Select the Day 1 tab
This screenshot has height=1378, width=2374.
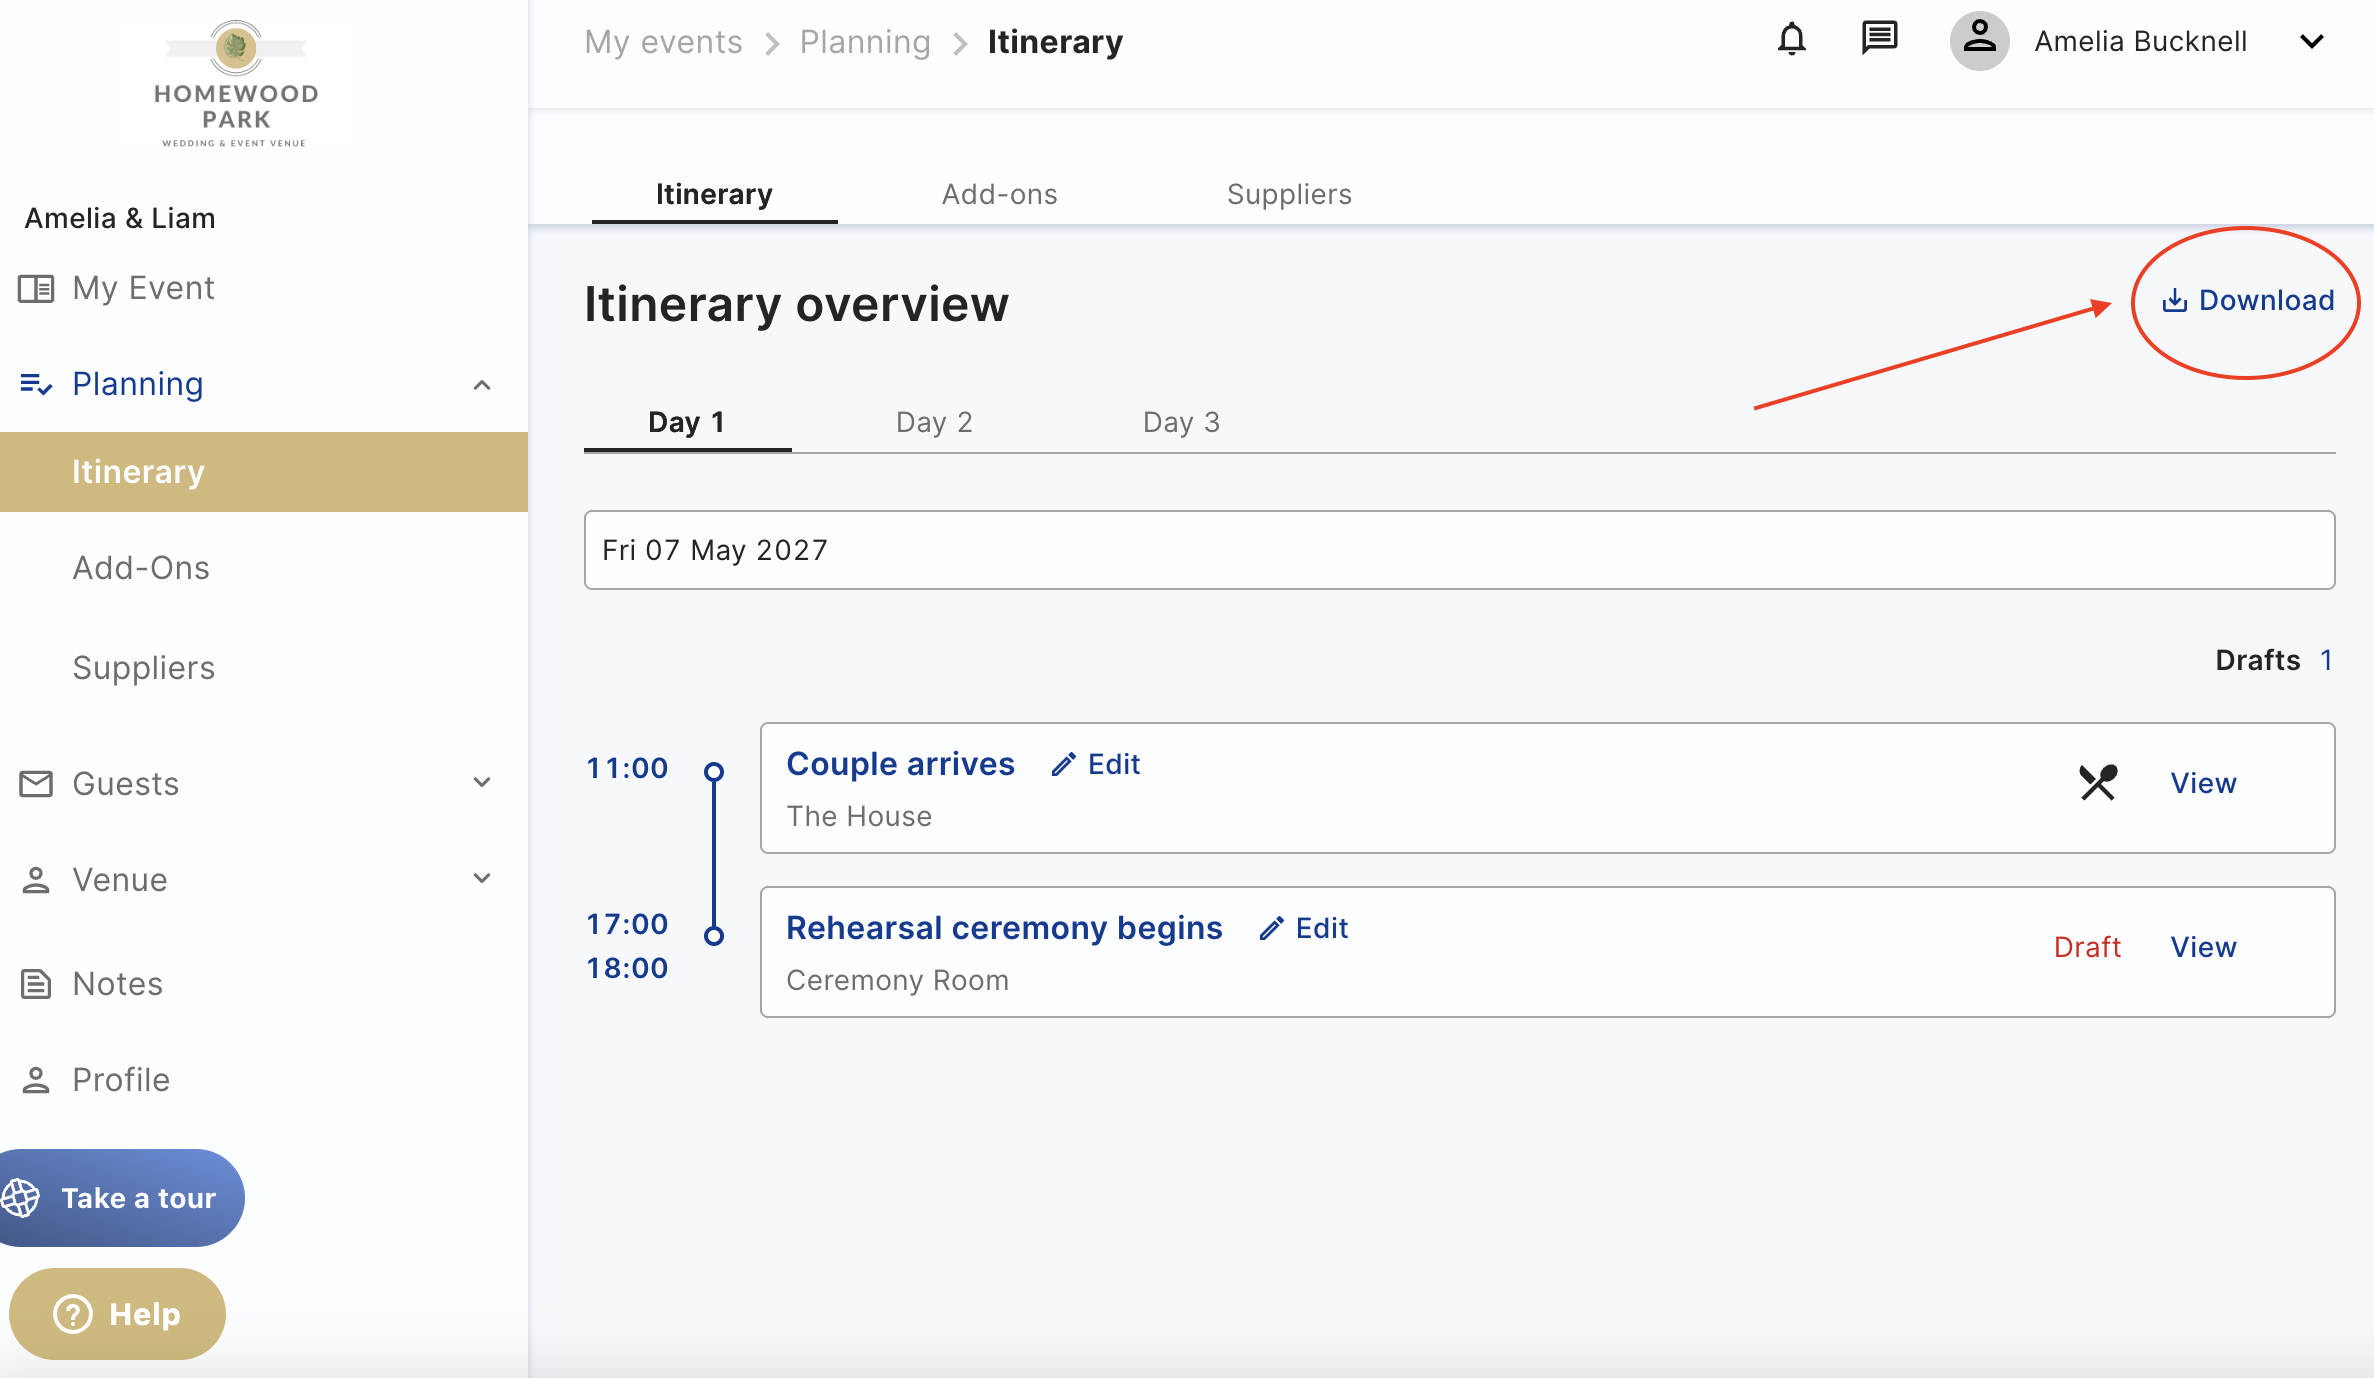pyautogui.click(x=687, y=422)
